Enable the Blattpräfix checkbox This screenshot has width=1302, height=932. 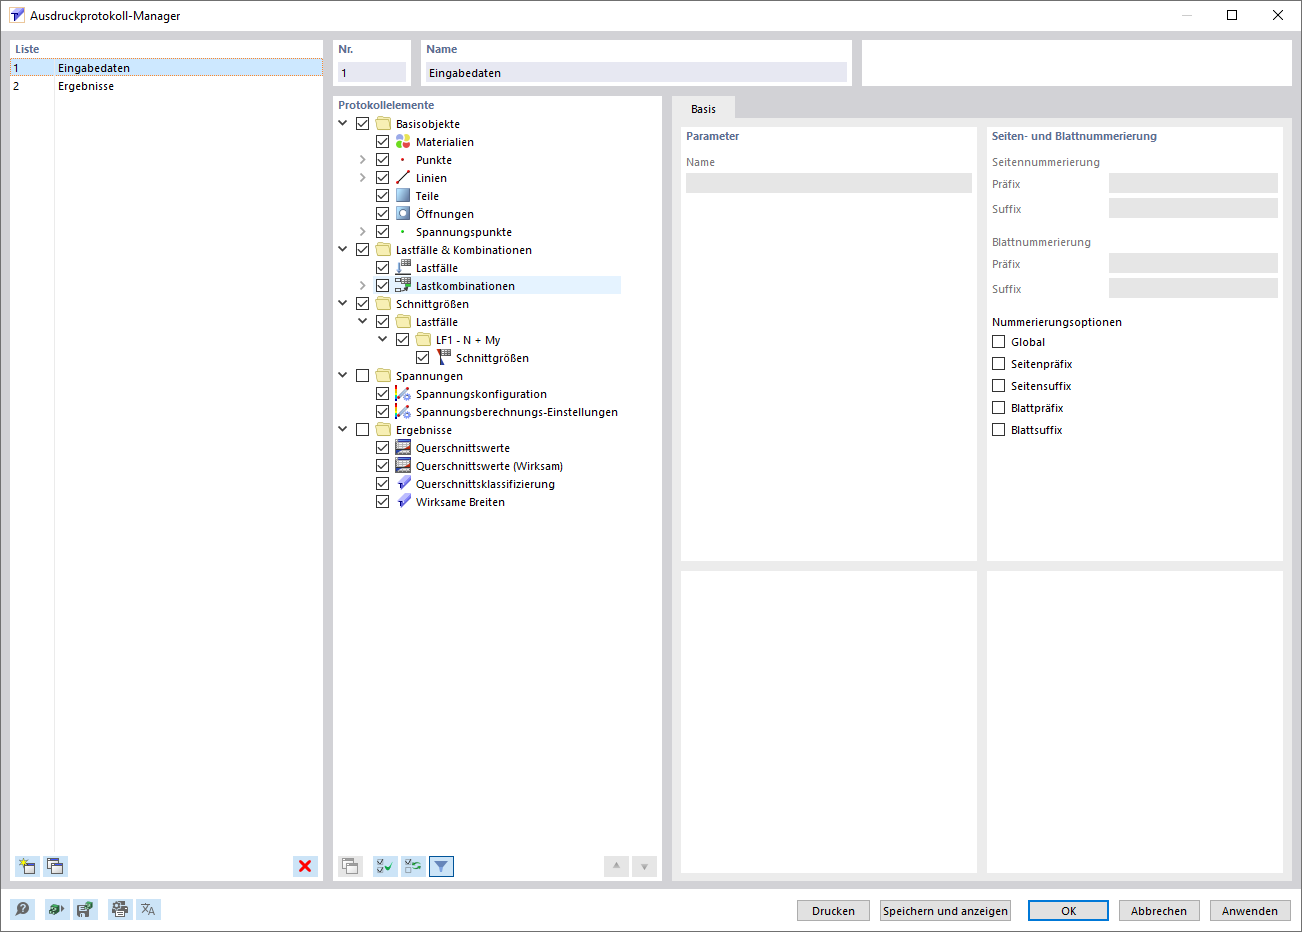pyautogui.click(x=998, y=408)
